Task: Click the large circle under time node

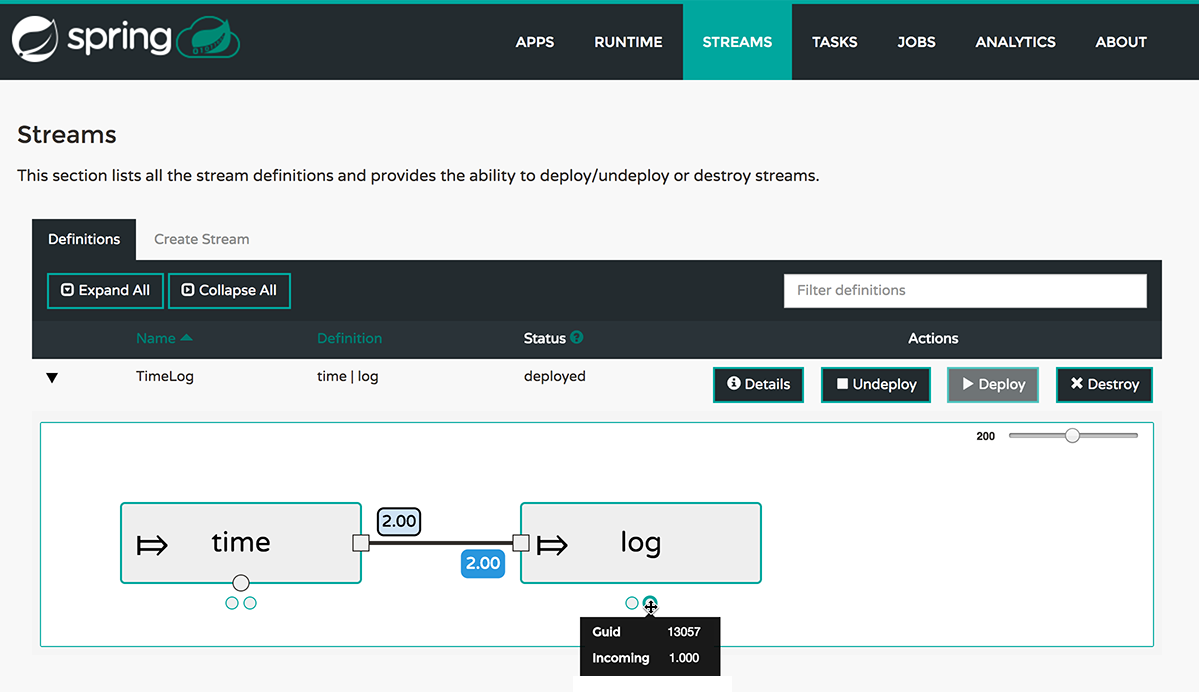Action: coord(241,583)
